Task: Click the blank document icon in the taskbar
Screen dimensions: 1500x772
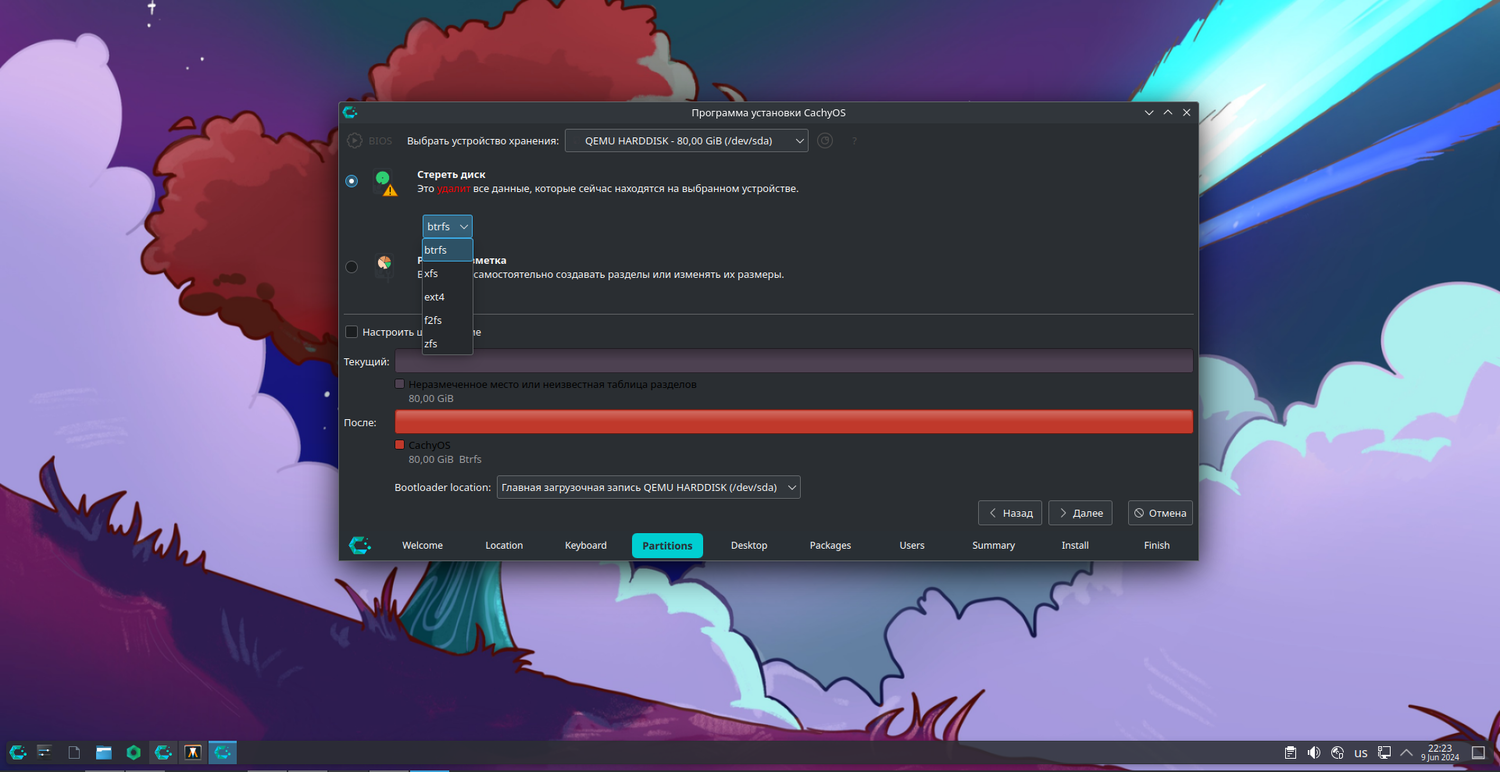Action: 74,752
